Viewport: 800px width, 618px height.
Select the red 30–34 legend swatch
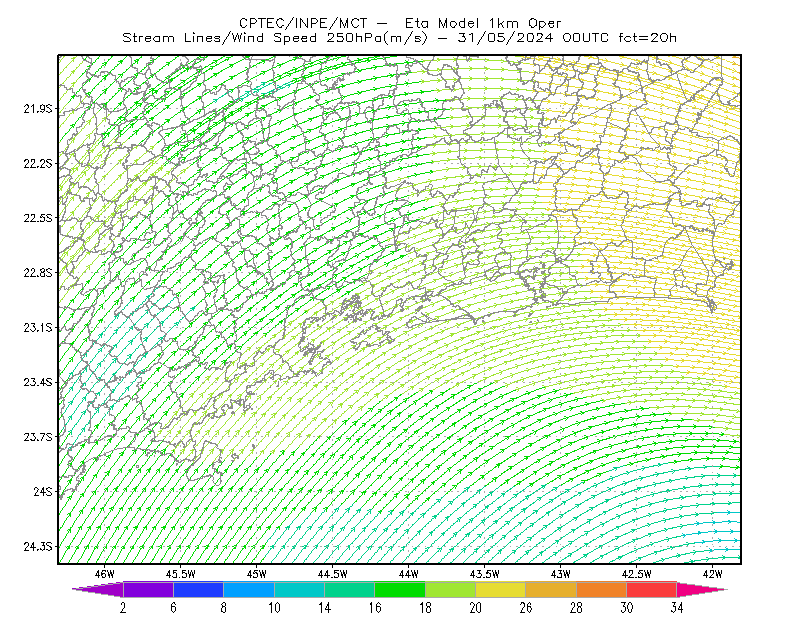(x=652, y=589)
